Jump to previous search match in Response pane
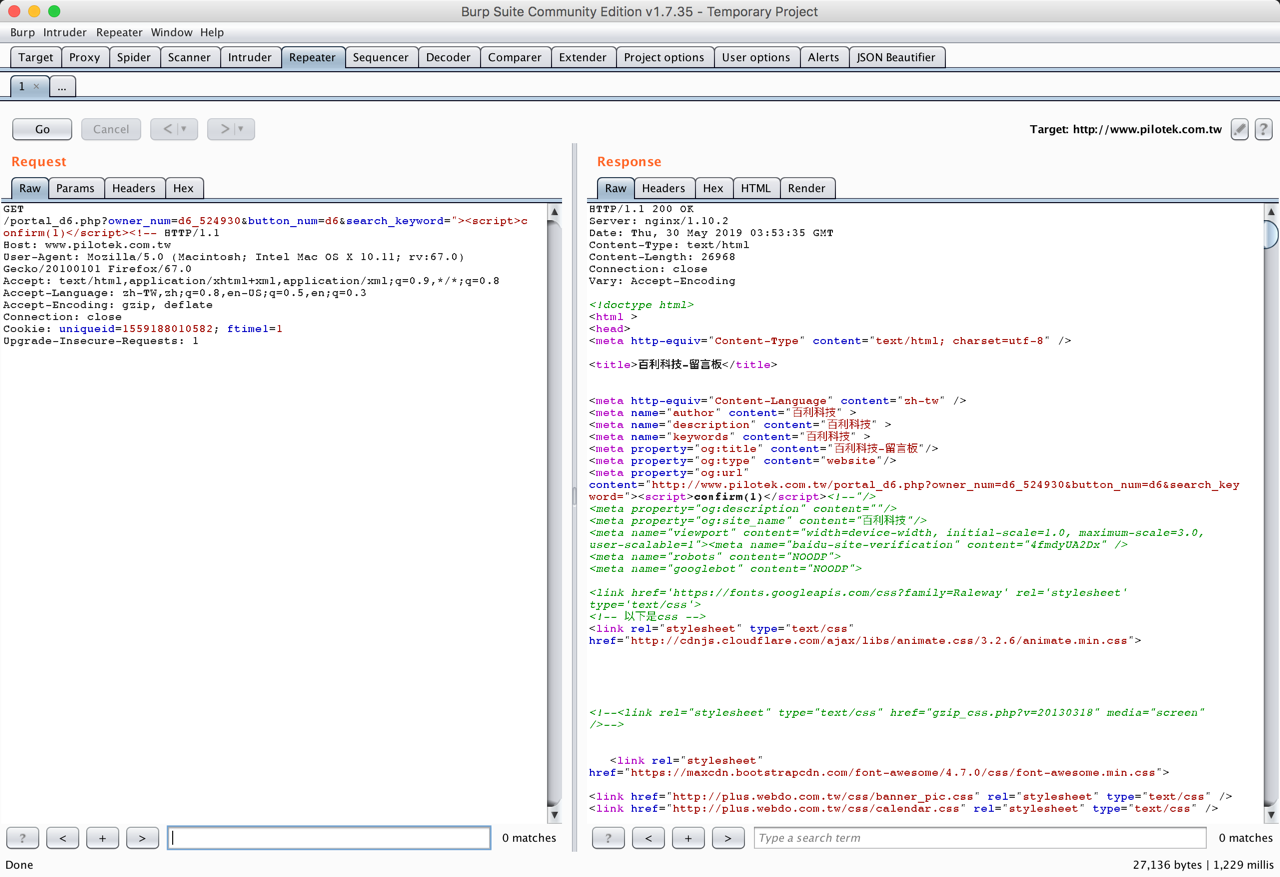1280x877 pixels. (648, 838)
